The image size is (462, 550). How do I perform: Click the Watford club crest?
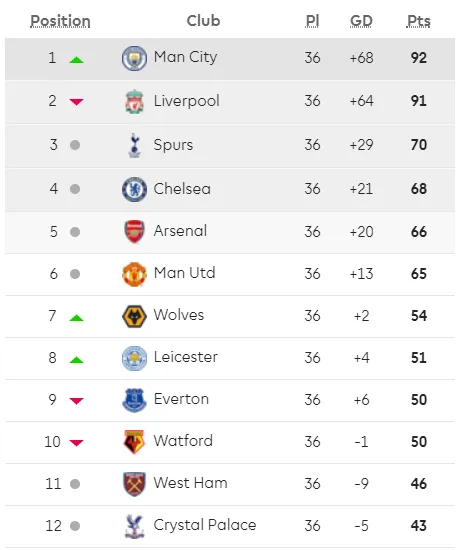[x=134, y=442]
